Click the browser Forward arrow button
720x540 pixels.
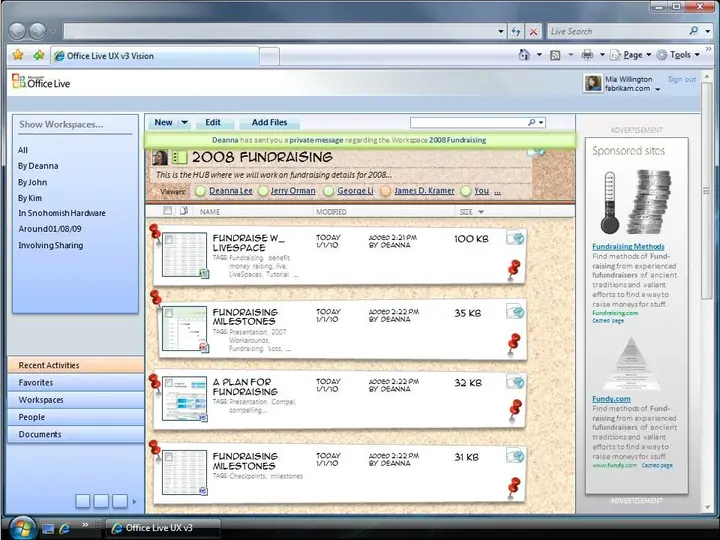point(37,31)
